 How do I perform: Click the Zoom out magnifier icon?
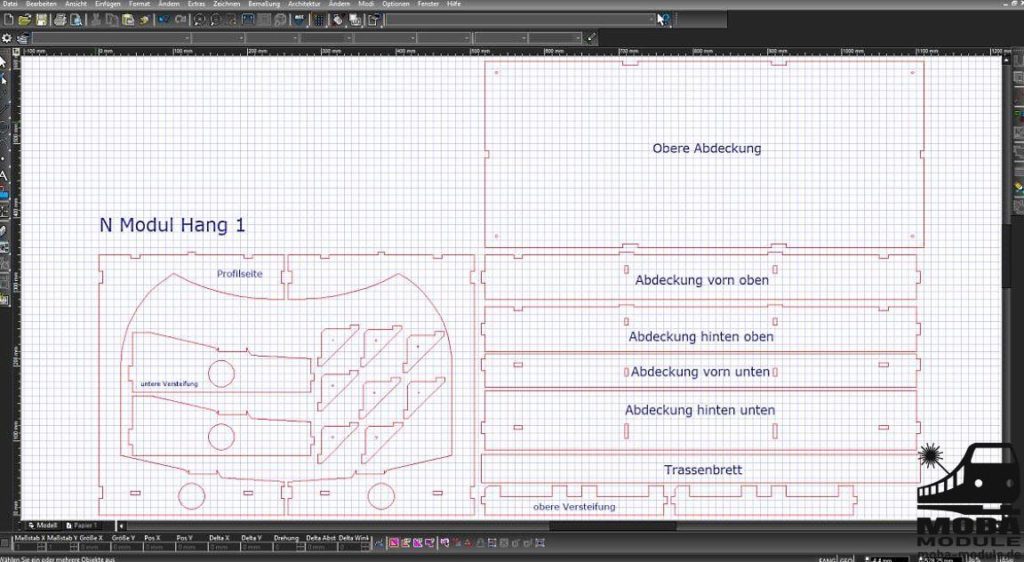click(215, 20)
